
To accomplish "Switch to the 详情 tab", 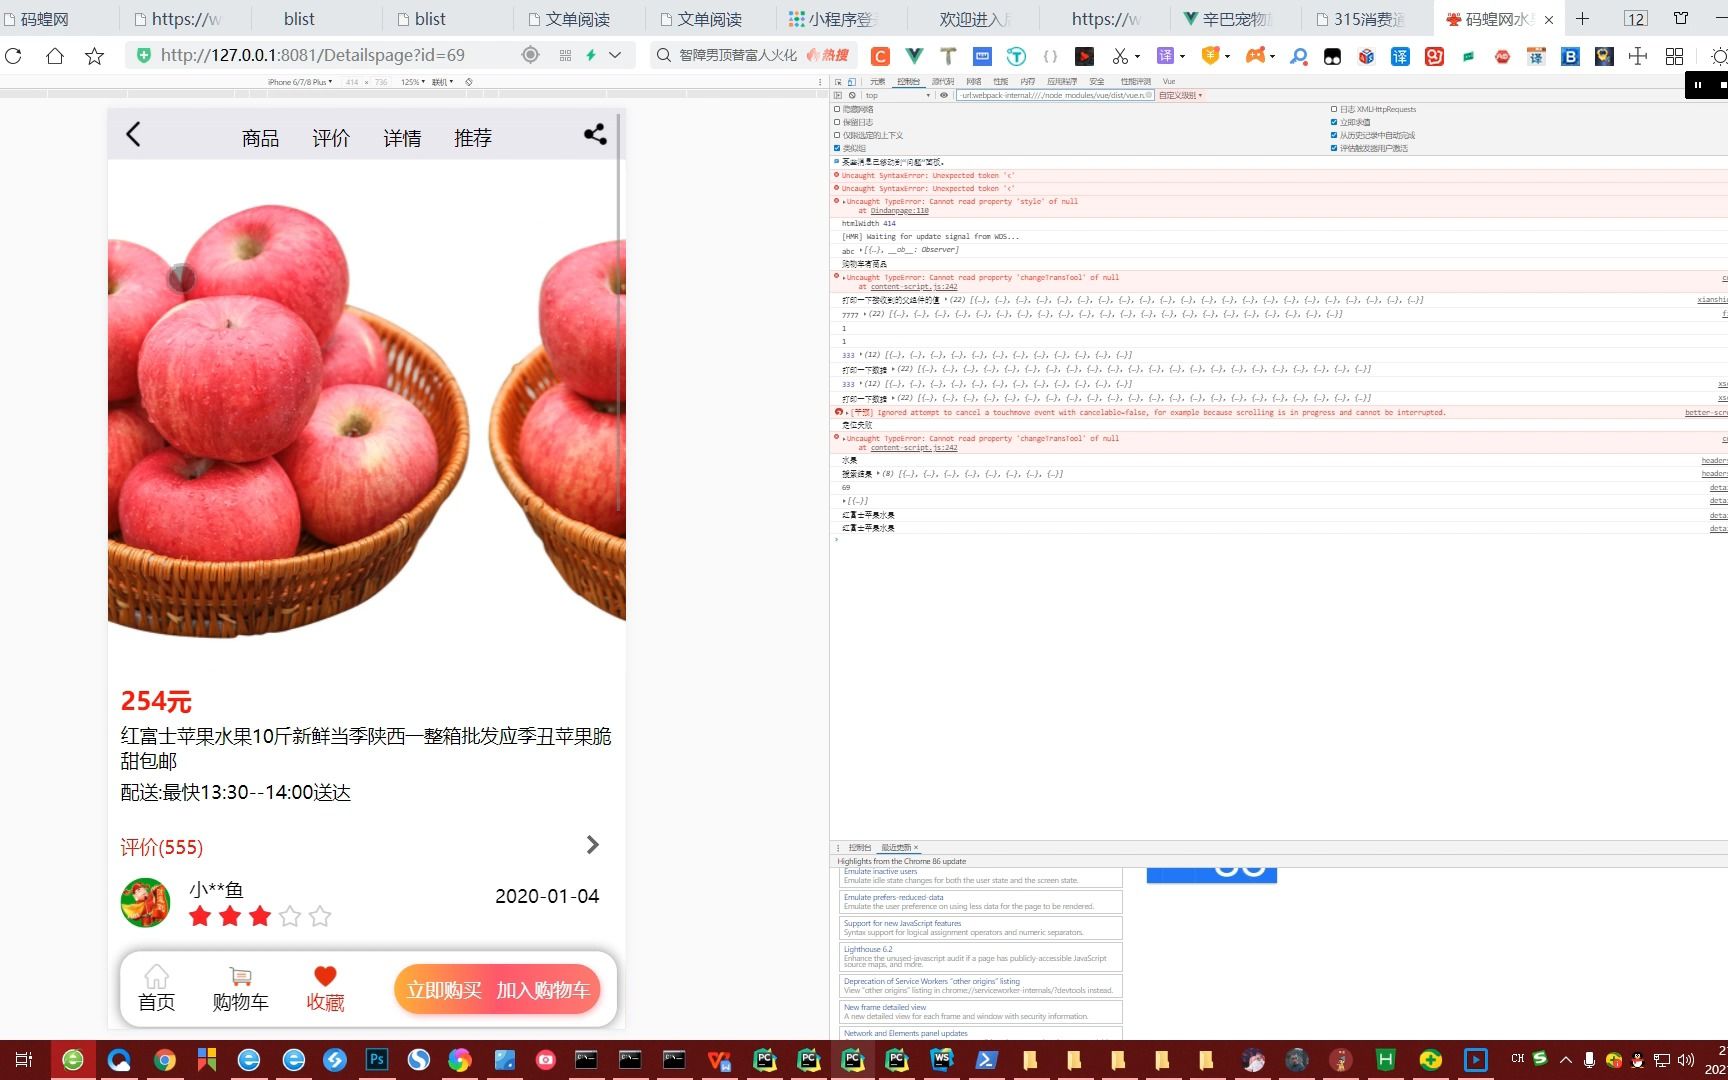I will click(x=402, y=138).
